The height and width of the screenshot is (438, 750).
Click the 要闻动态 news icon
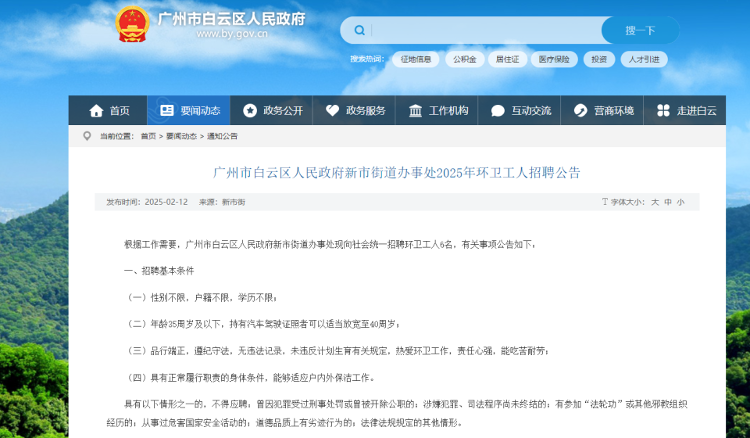pyautogui.click(x=166, y=110)
